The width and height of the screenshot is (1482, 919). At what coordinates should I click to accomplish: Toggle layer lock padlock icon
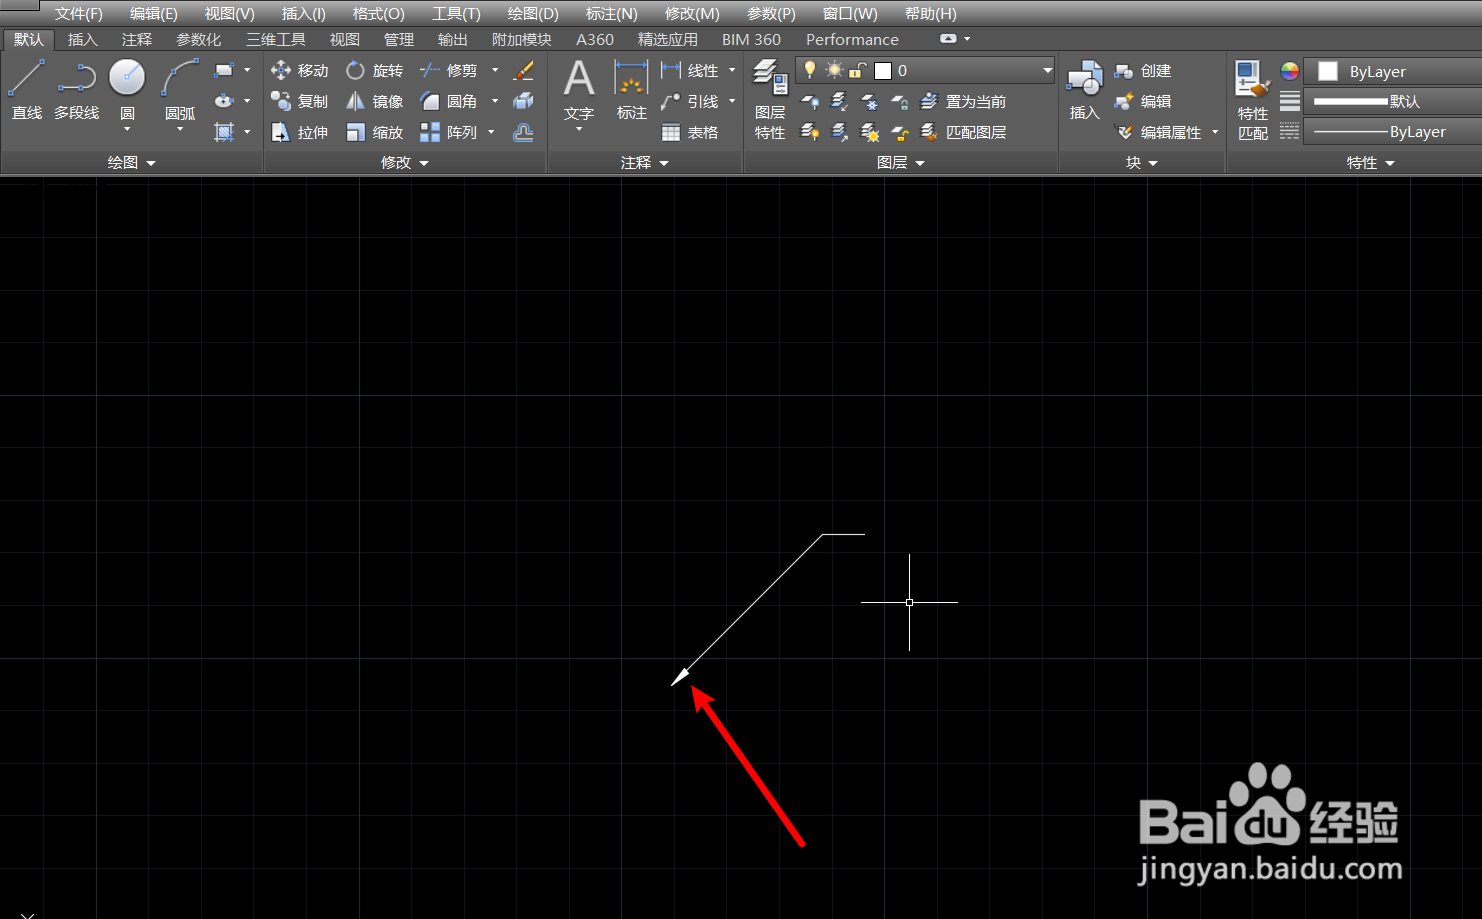point(858,70)
